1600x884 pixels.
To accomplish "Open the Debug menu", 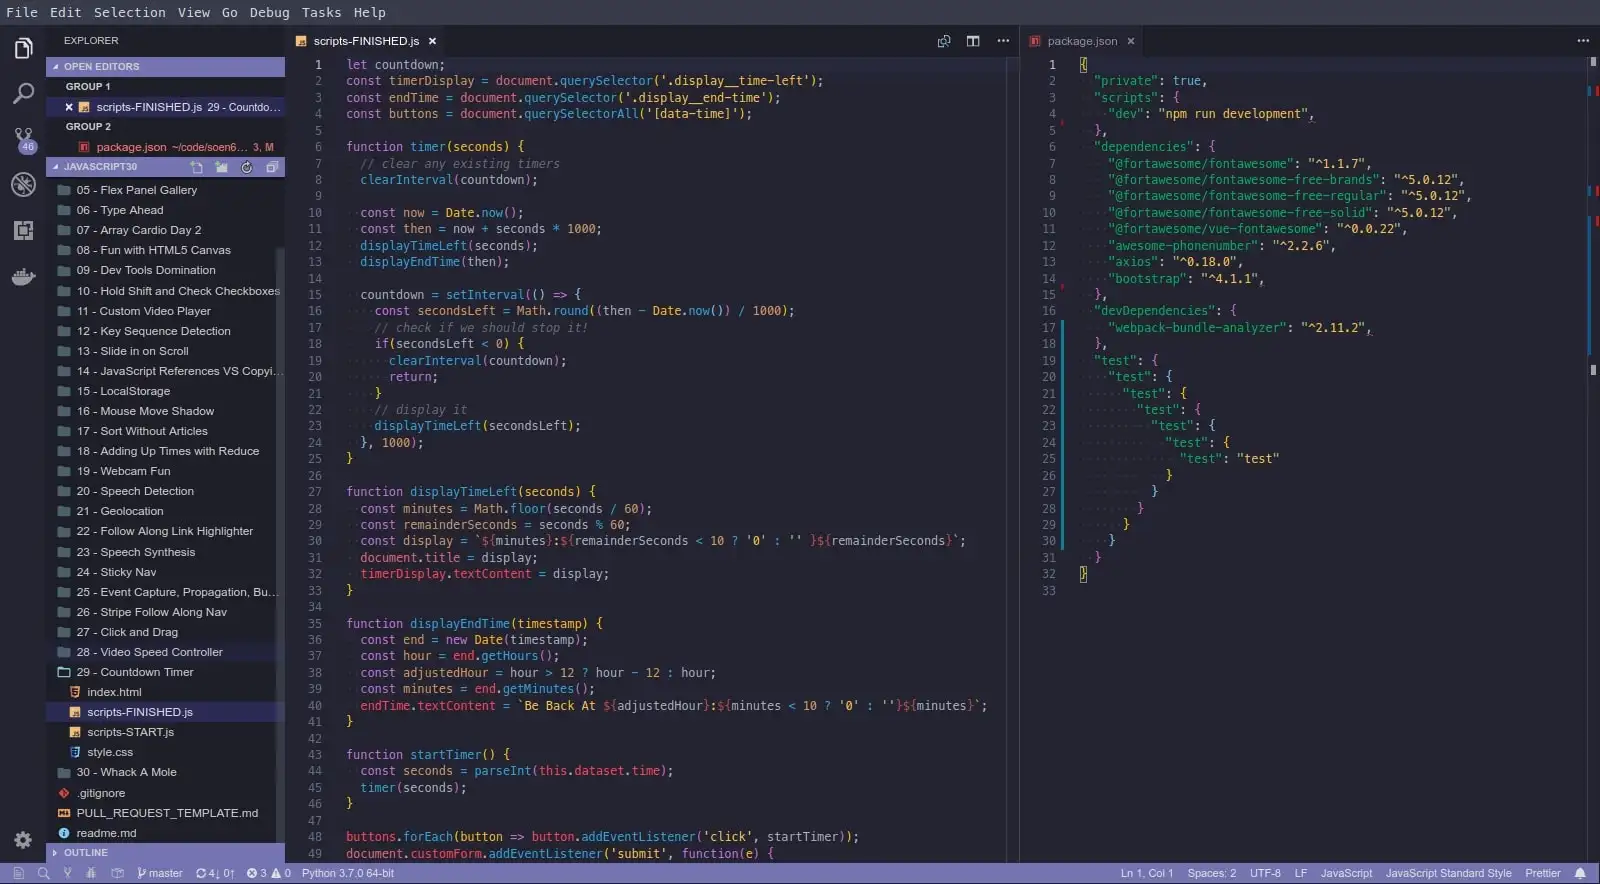I will click(x=269, y=12).
